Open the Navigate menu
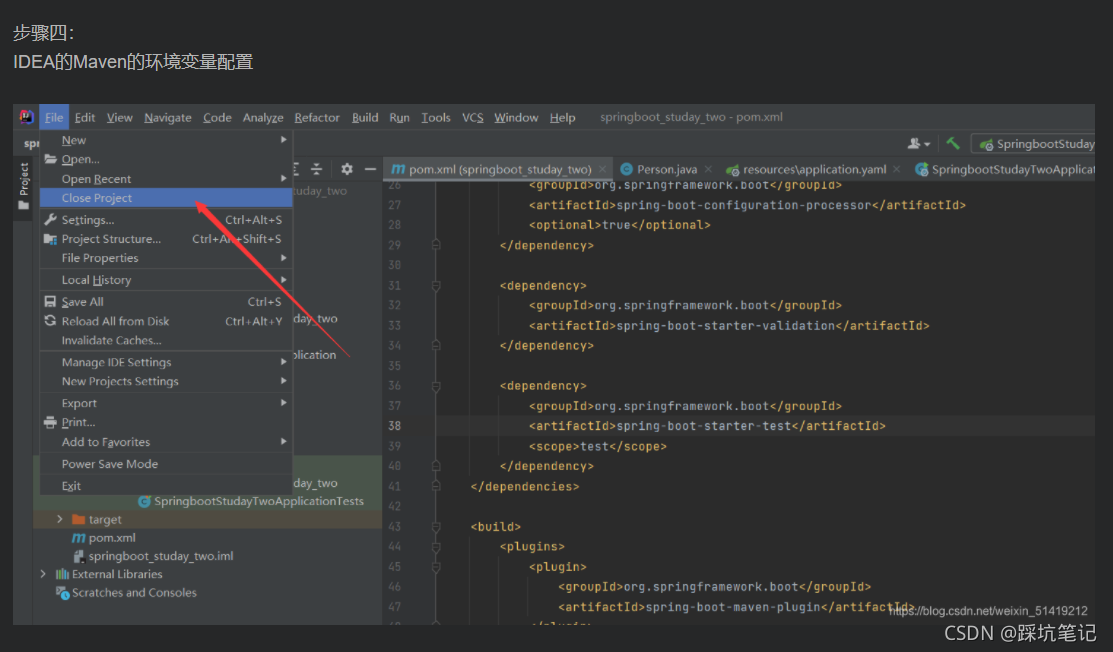The image size is (1113, 652). (x=168, y=118)
